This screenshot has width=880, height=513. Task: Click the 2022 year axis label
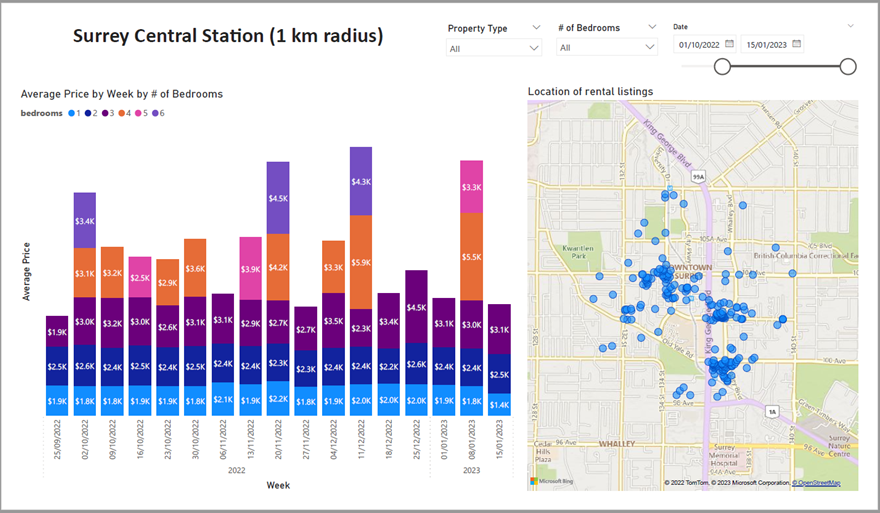[x=236, y=470]
